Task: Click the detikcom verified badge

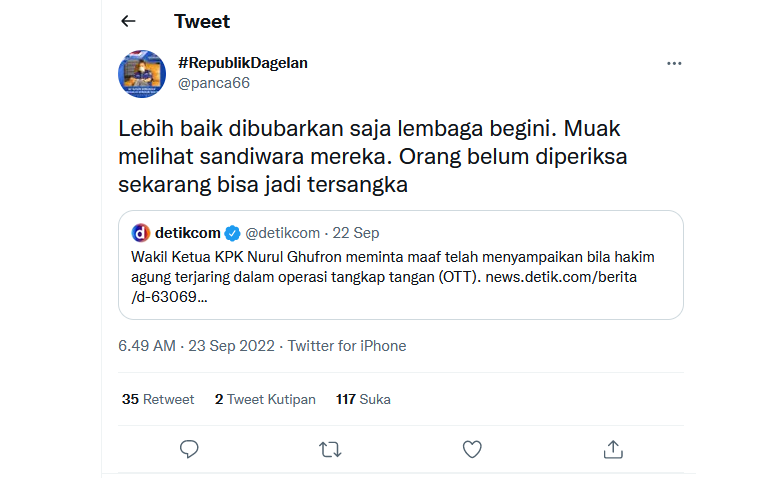Action: pos(232,233)
